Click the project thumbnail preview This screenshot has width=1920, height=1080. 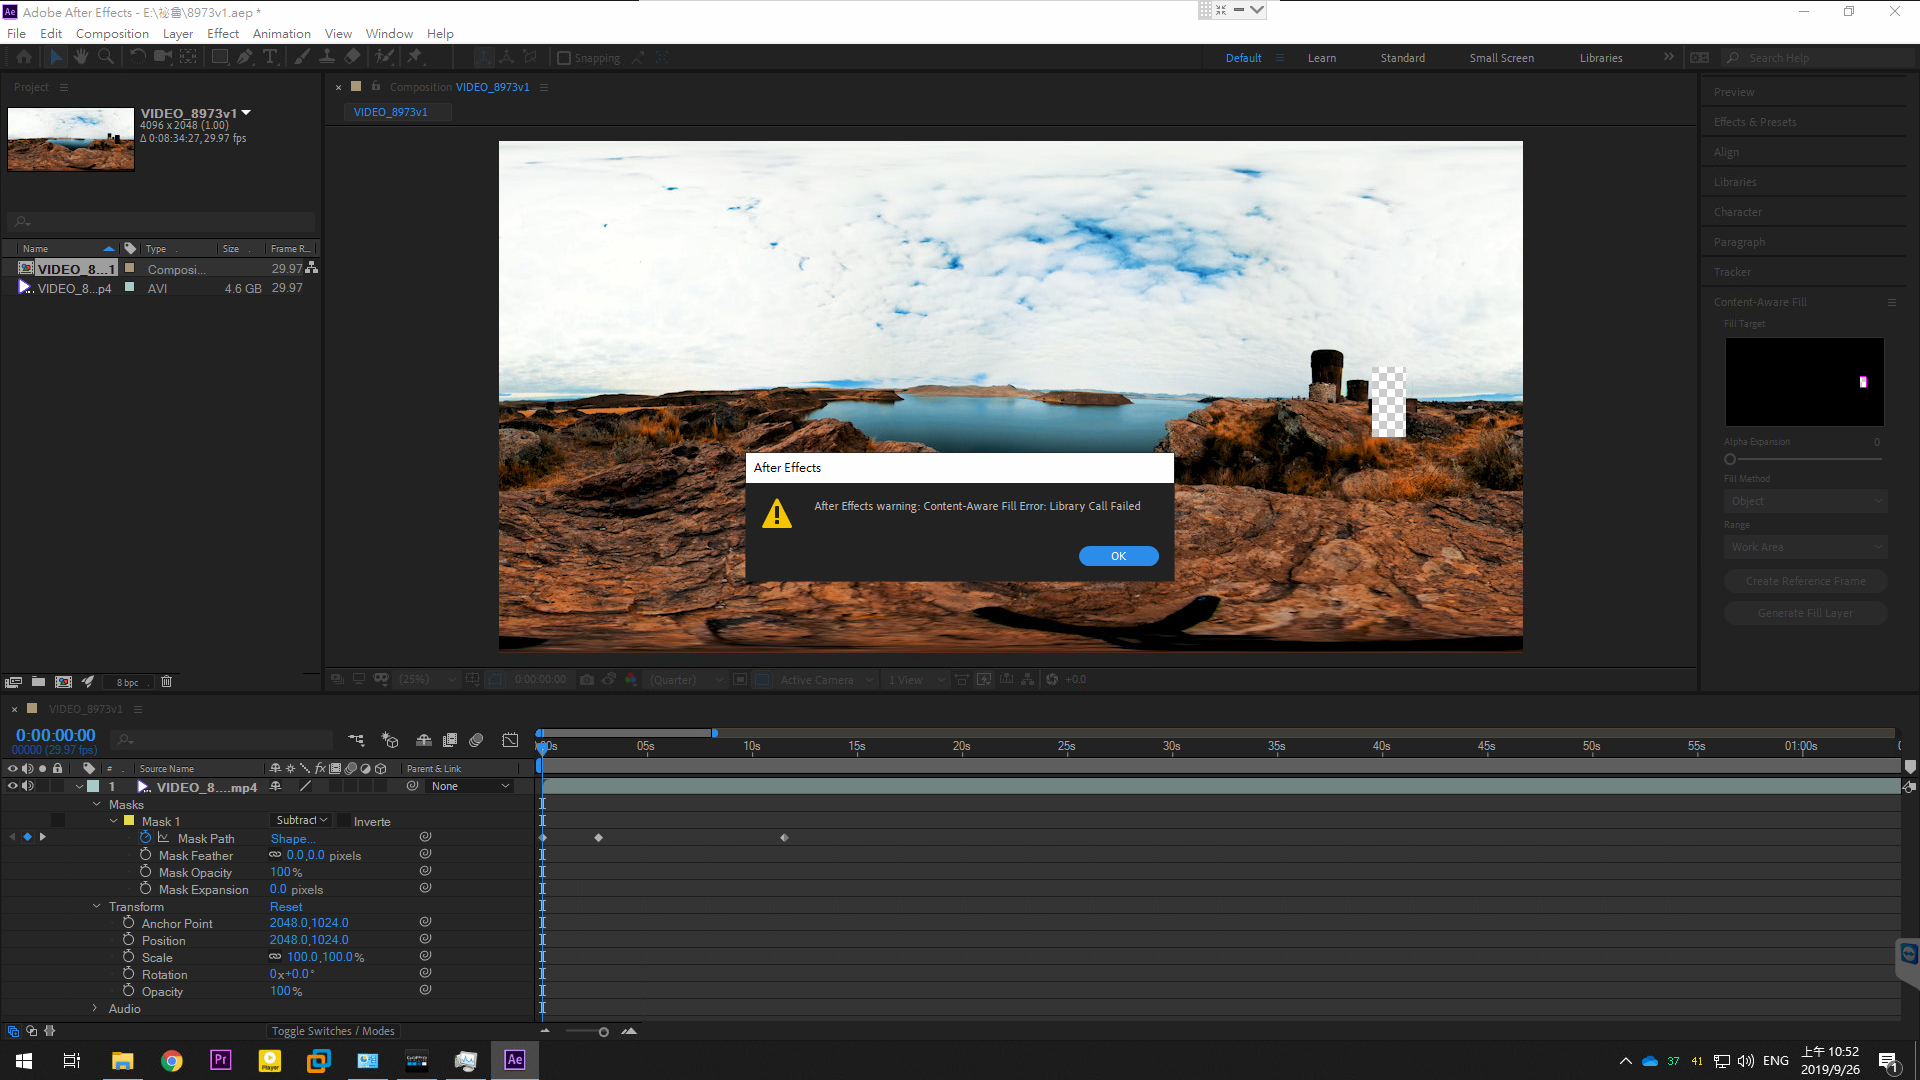(71, 139)
